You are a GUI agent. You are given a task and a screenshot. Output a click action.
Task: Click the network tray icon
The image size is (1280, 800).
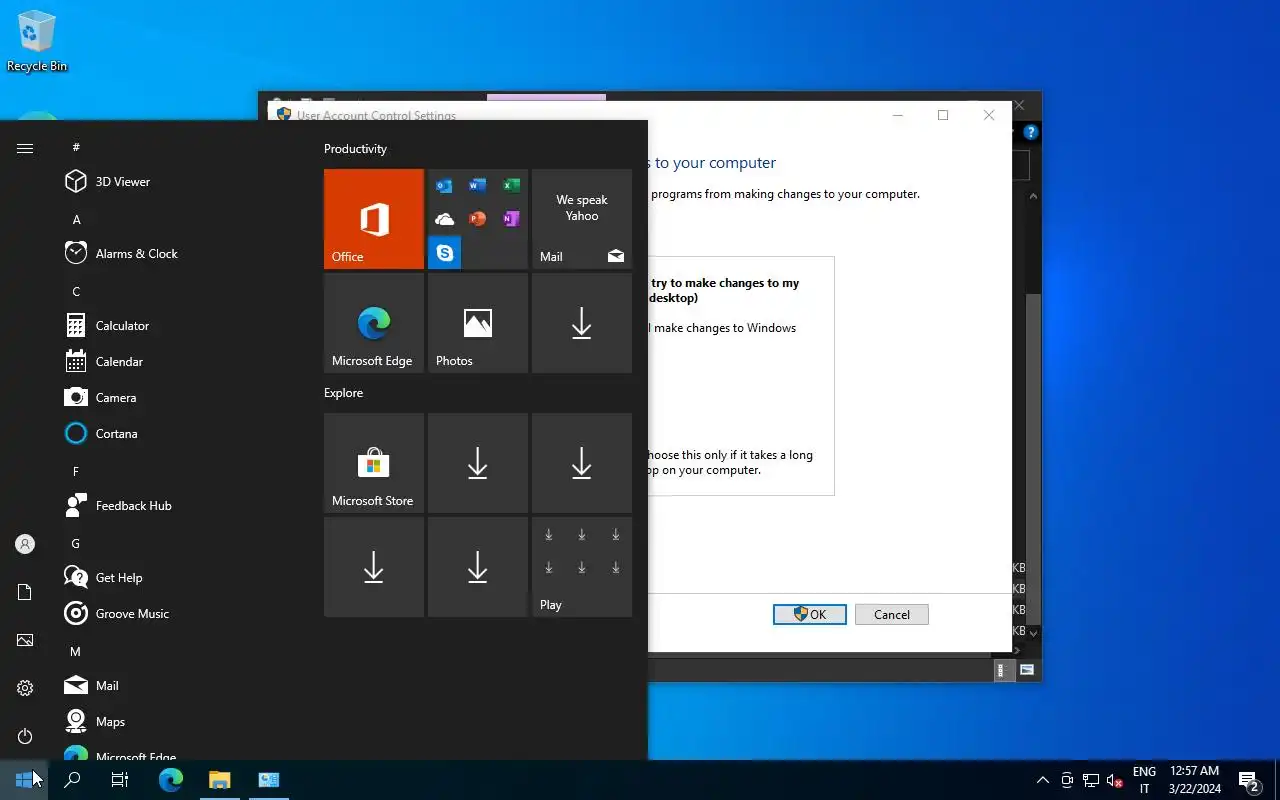click(1091, 780)
